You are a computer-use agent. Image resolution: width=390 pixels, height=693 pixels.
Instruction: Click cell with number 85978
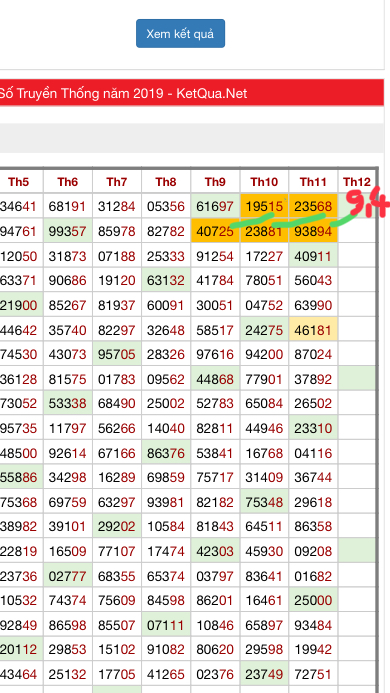point(117,230)
